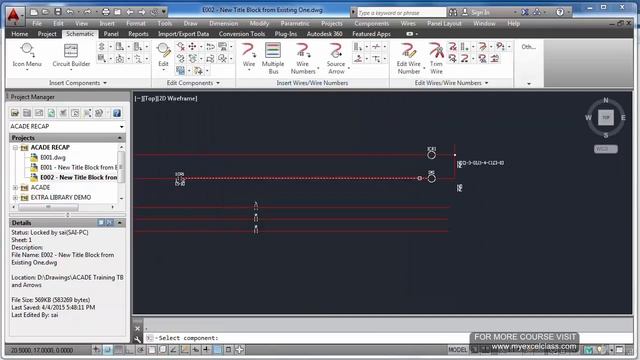Click in the keyword search input field

pyautogui.click(x=401, y=13)
